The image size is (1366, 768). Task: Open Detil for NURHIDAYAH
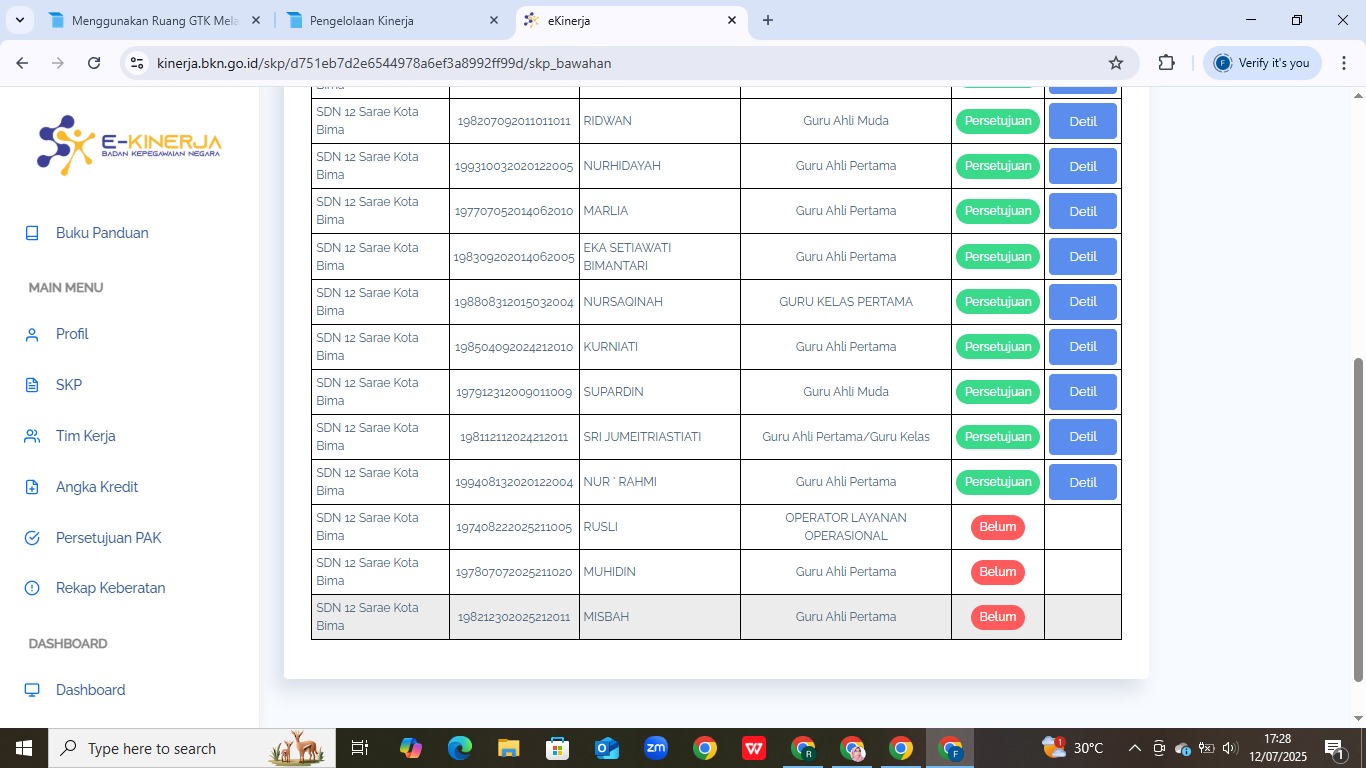[x=1083, y=166]
